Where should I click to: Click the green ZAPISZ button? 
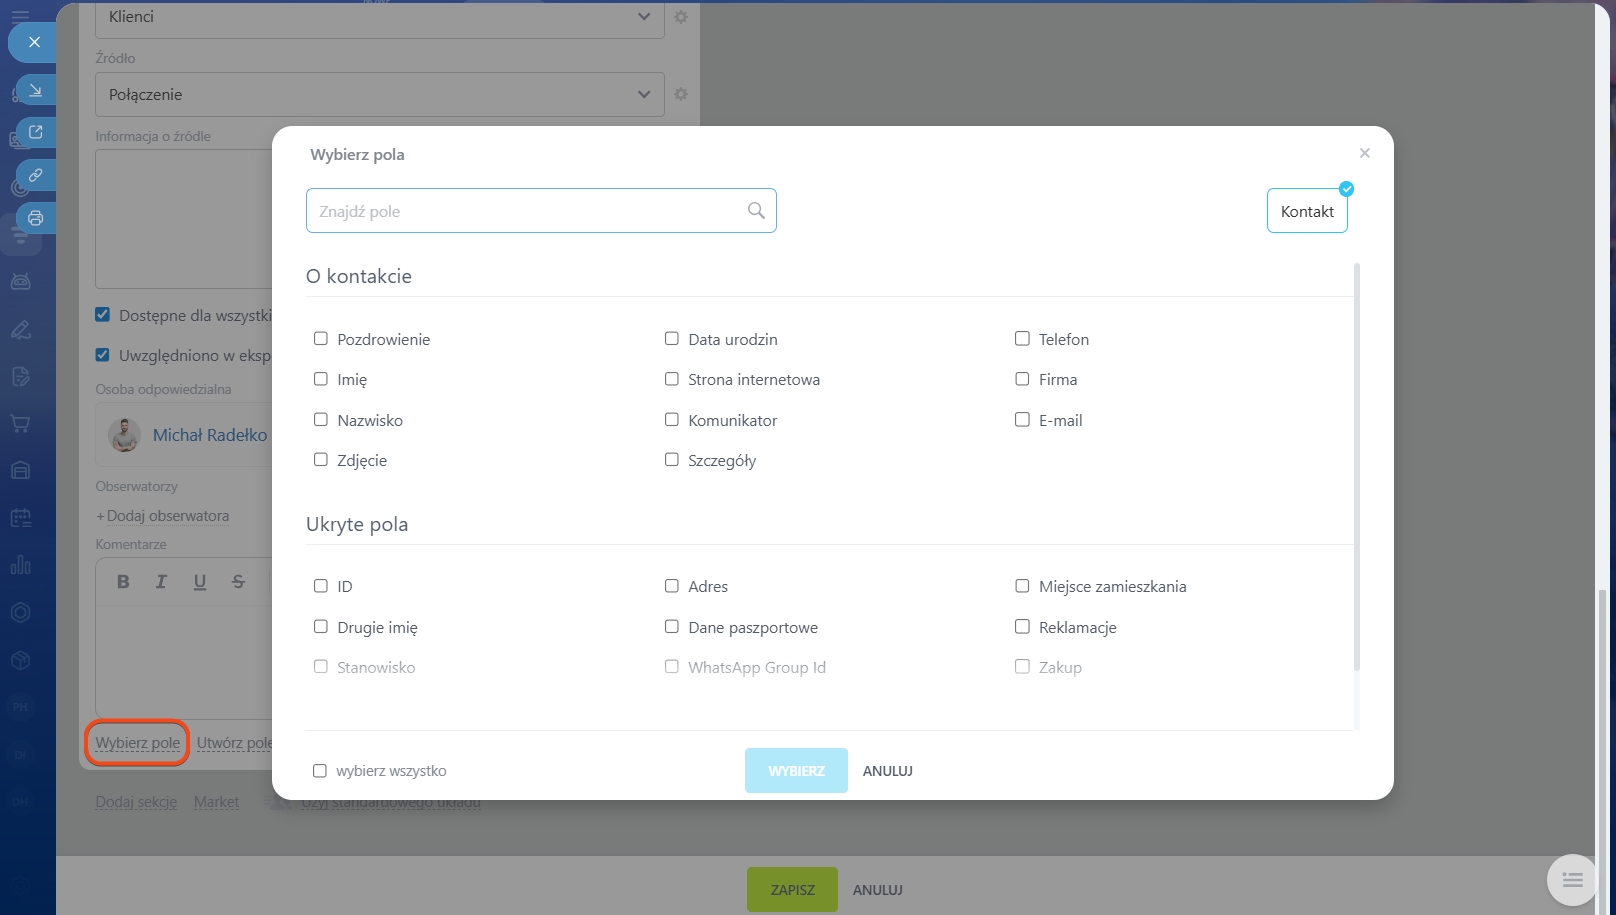pyautogui.click(x=792, y=889)
